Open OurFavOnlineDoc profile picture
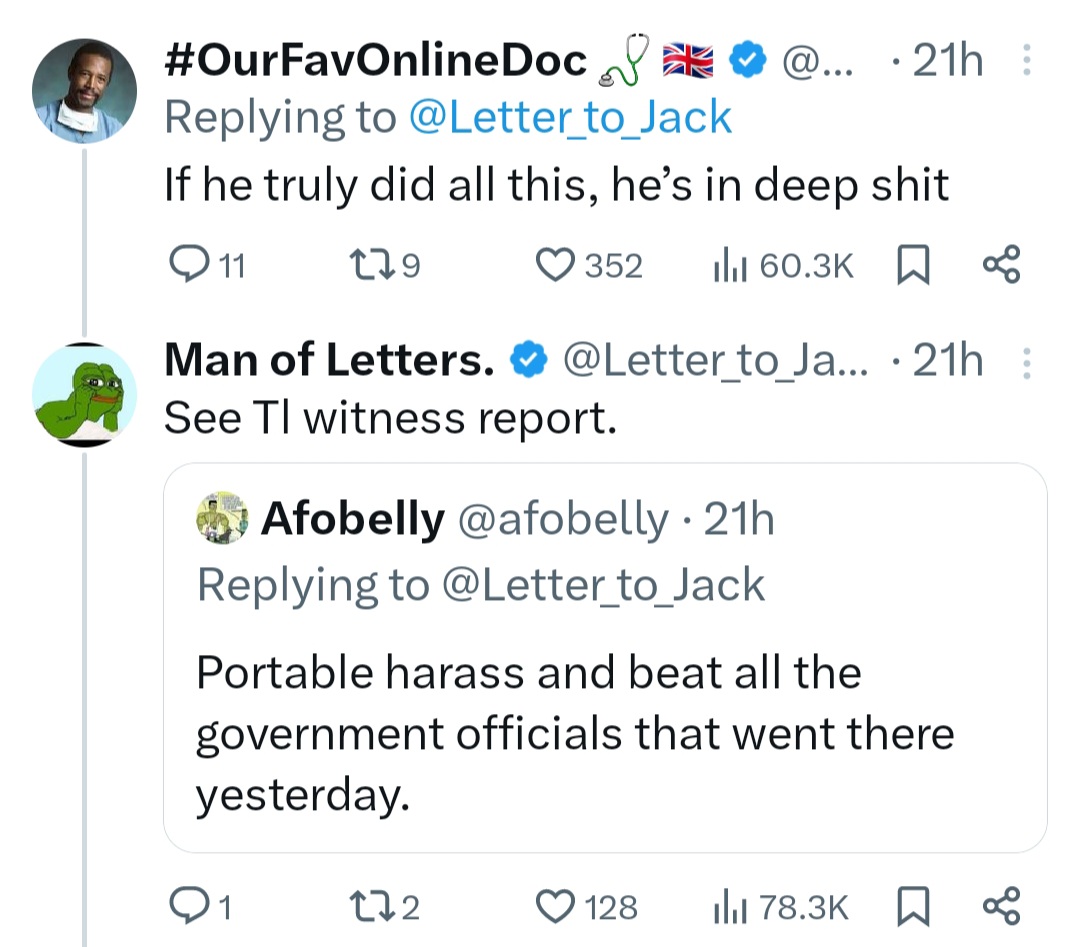Viewport: 1080px width, 947px height. (84, 92)
